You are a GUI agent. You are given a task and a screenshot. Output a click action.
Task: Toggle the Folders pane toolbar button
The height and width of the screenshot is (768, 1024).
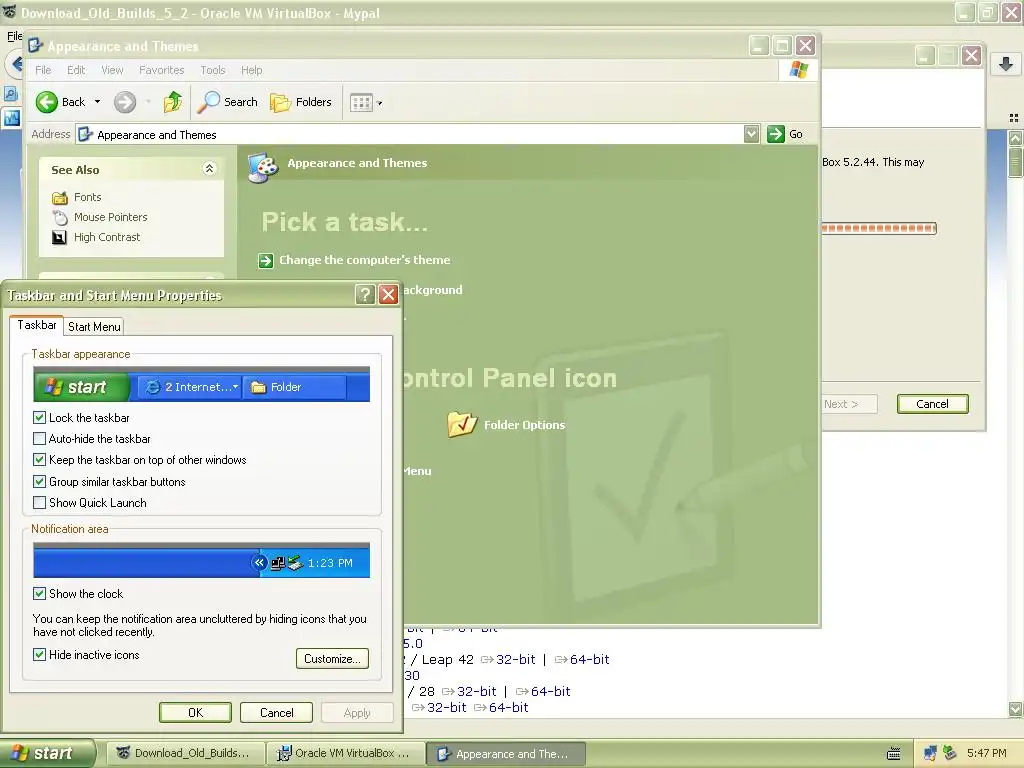click(301, 102)
